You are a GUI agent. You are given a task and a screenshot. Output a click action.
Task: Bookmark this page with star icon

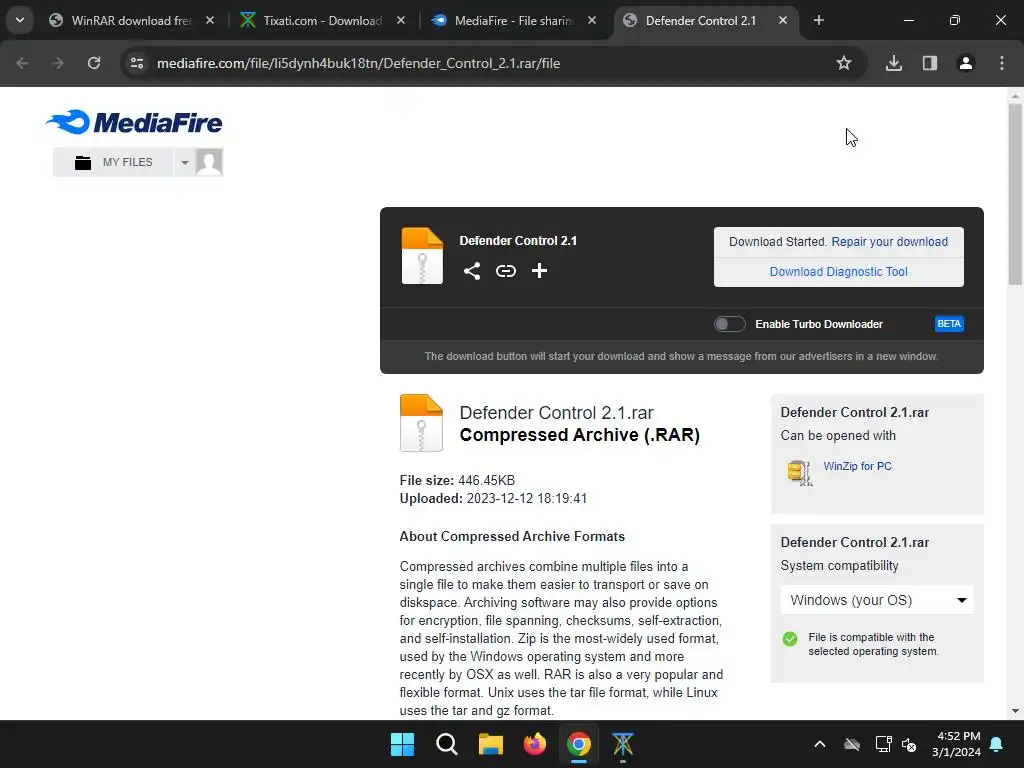(844, 63)
